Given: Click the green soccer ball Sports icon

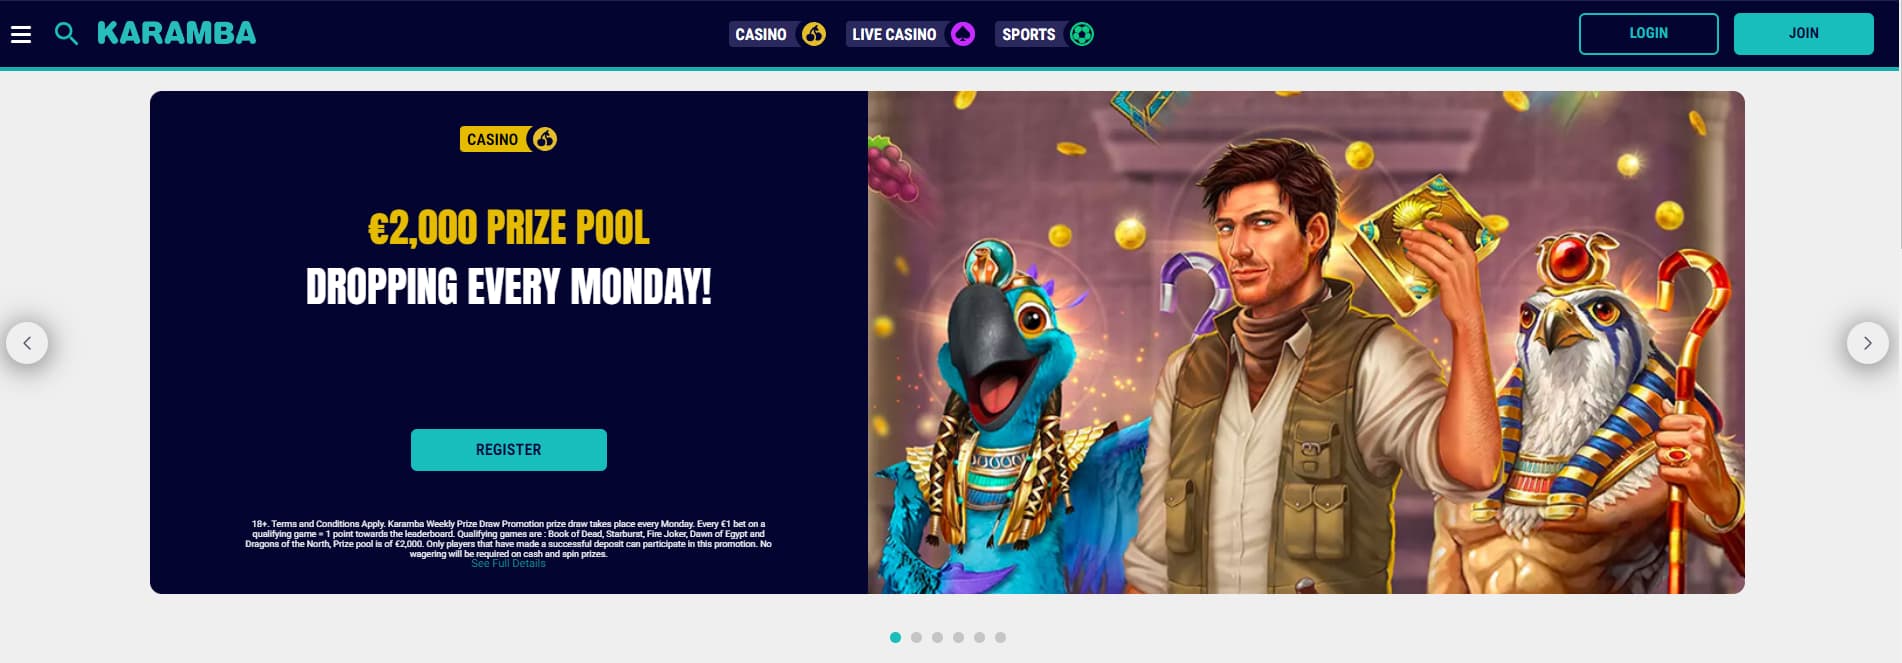Looking at the screenshot, I should [1082, 34].
